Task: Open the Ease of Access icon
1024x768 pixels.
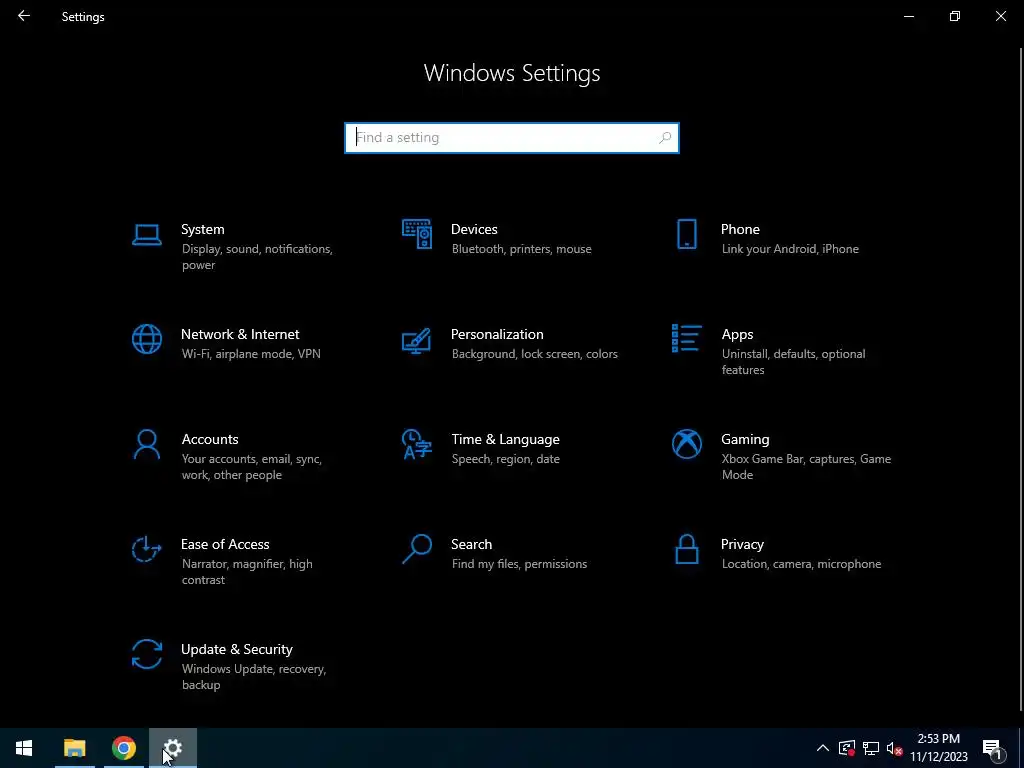Action: [146, 549]
